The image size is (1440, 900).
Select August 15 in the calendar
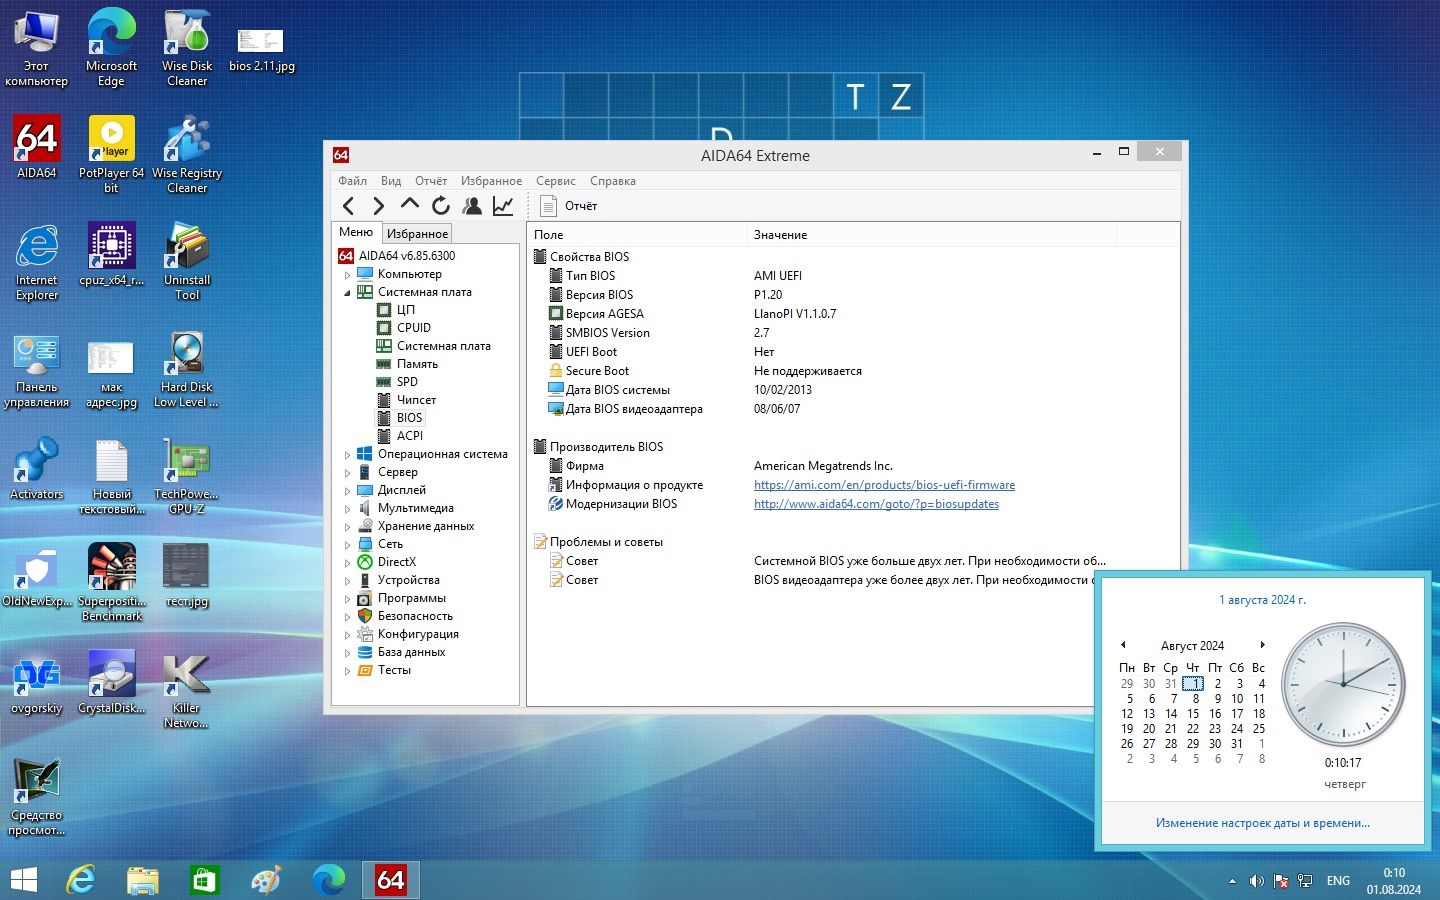click(1193, 714)
